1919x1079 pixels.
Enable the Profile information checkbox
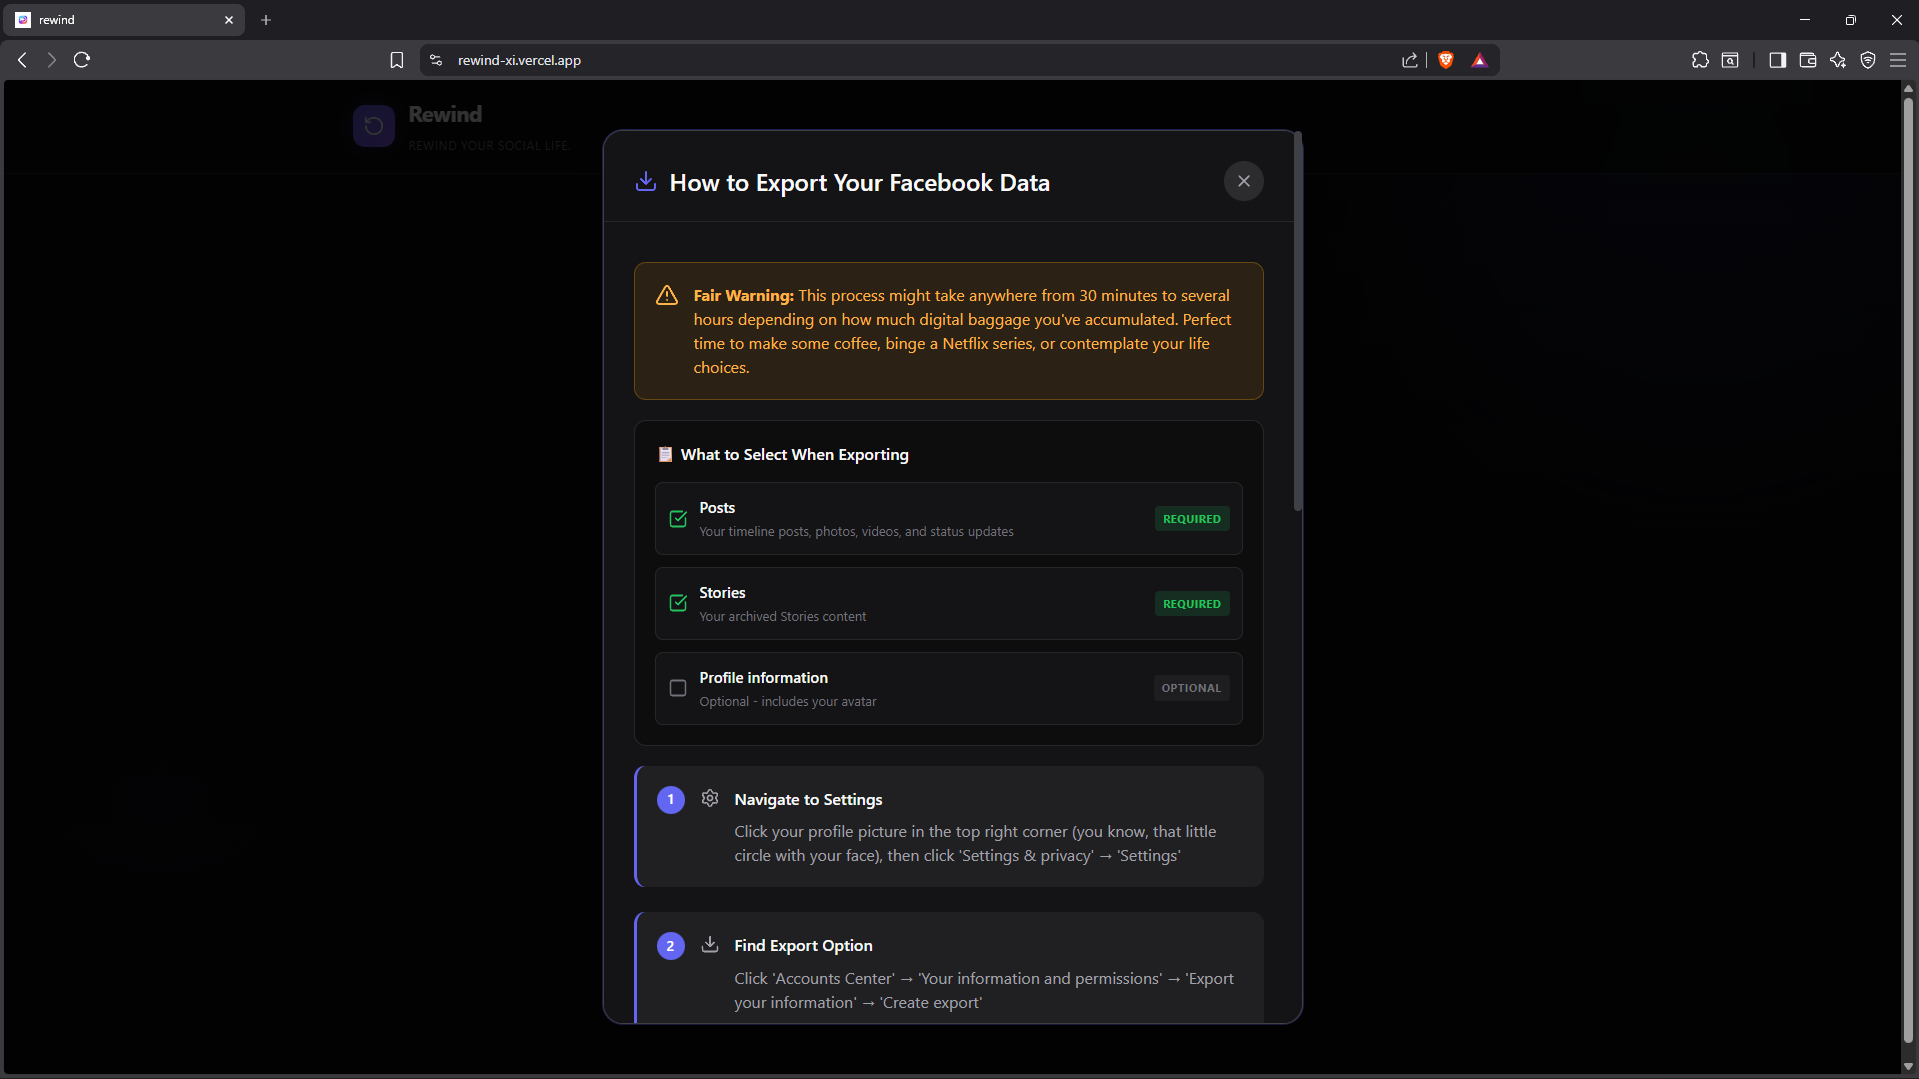coord(678,688)
